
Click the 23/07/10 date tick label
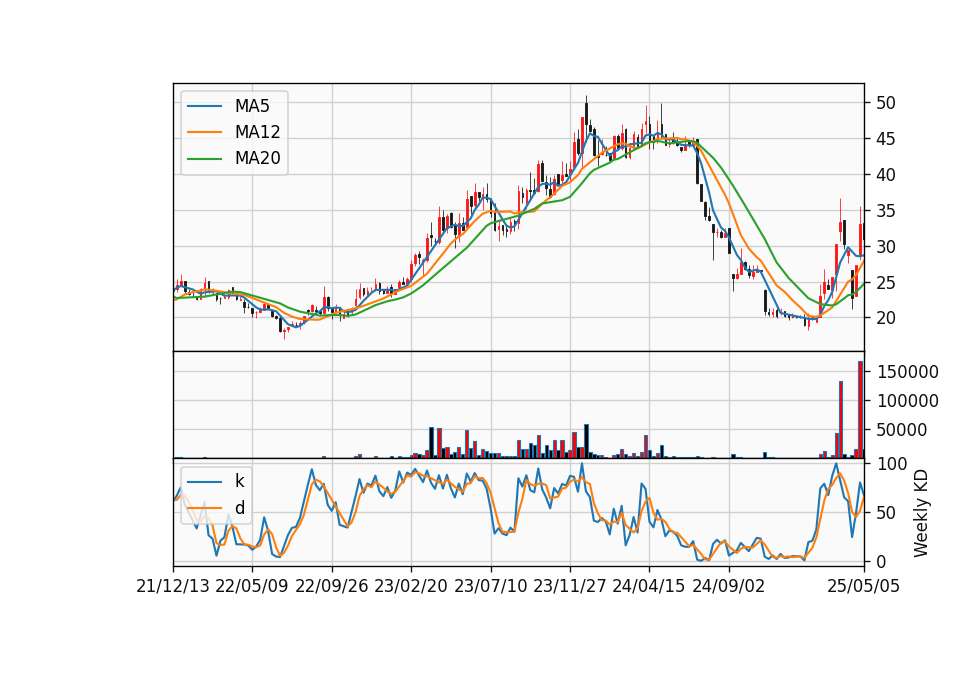point(490,586)
